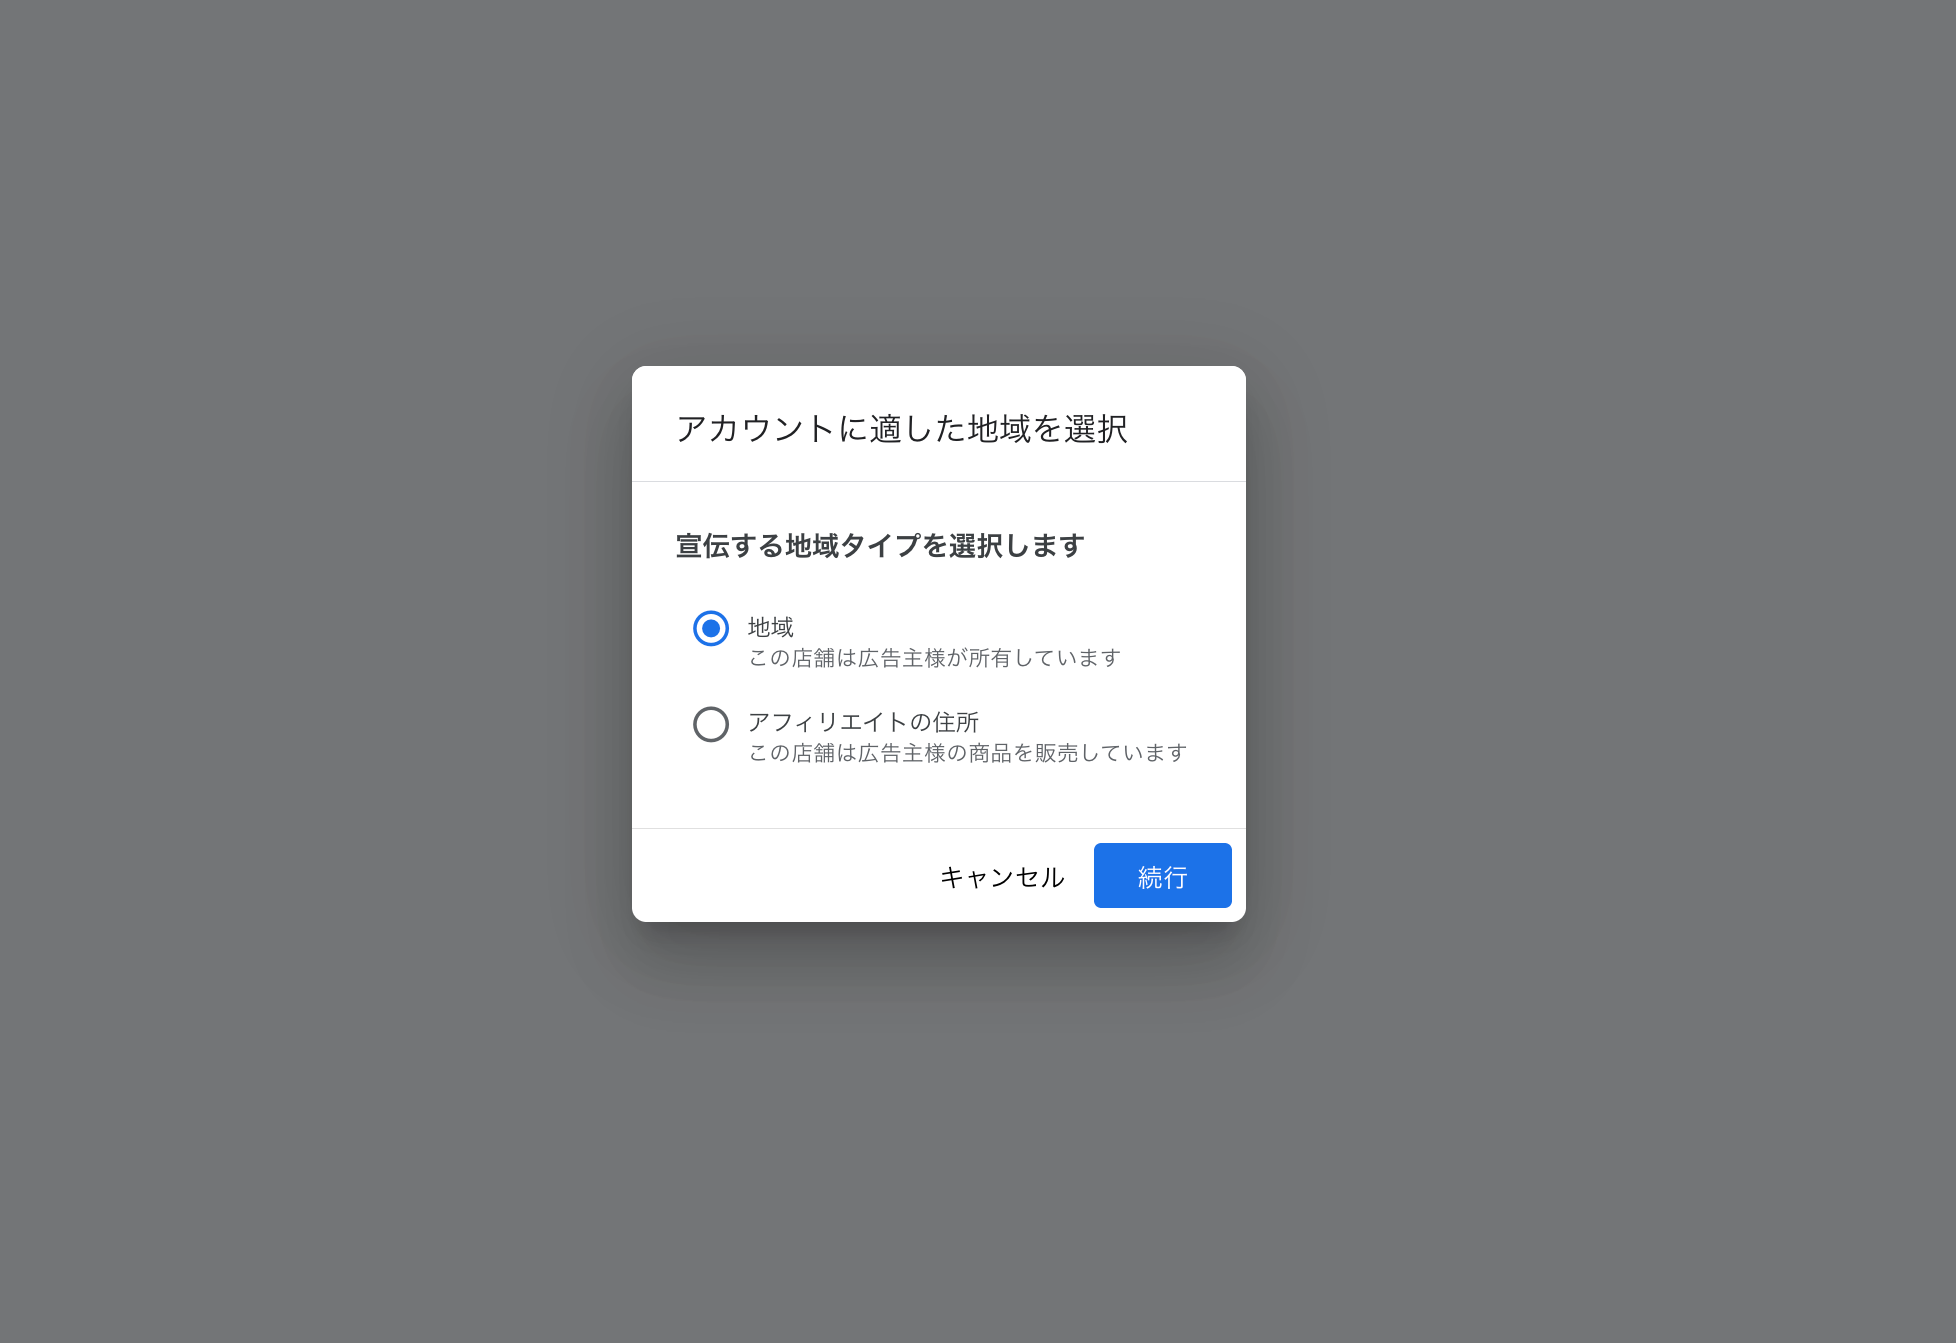Click heading 宣伝する地域タイプを選択します
Viewport: 1956px width, 1343px height.
(880, 546)
